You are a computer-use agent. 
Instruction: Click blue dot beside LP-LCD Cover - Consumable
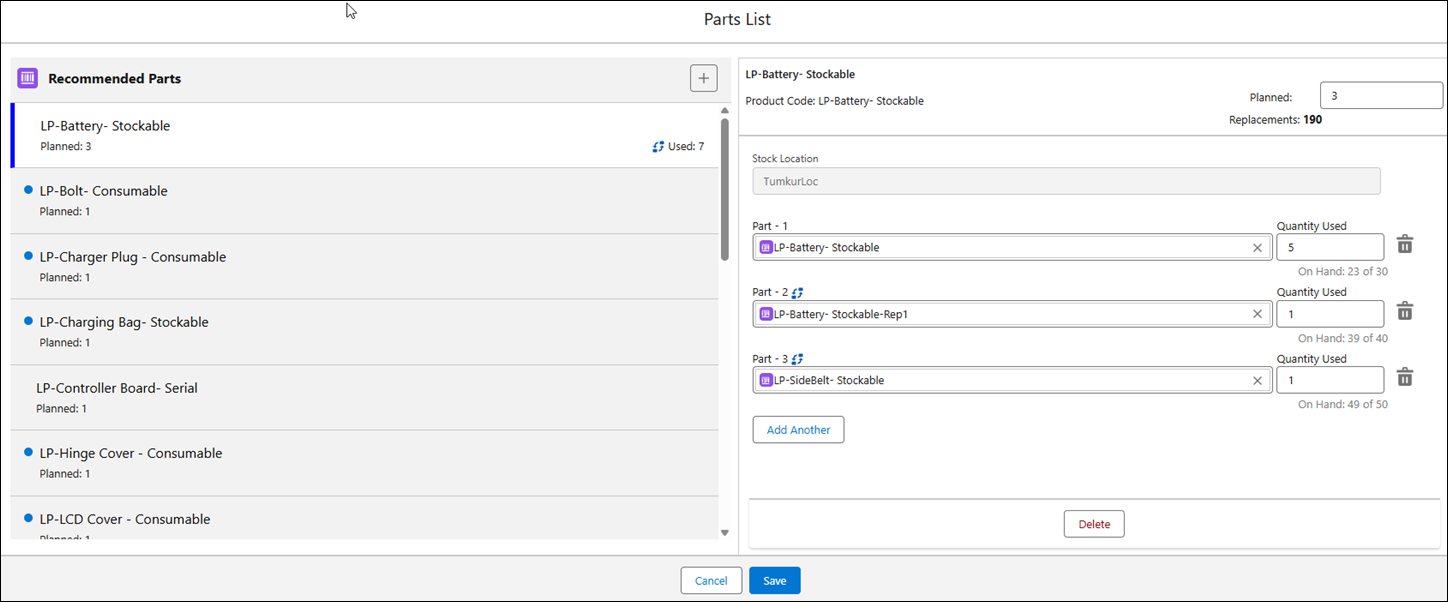28,518
